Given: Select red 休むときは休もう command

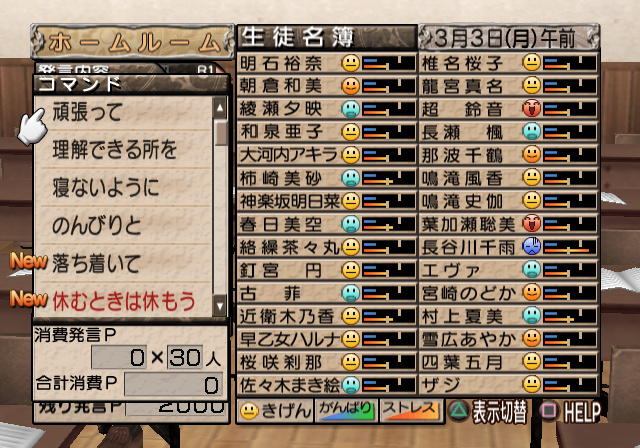Looking at the screenshot, I should pos(124,301).
